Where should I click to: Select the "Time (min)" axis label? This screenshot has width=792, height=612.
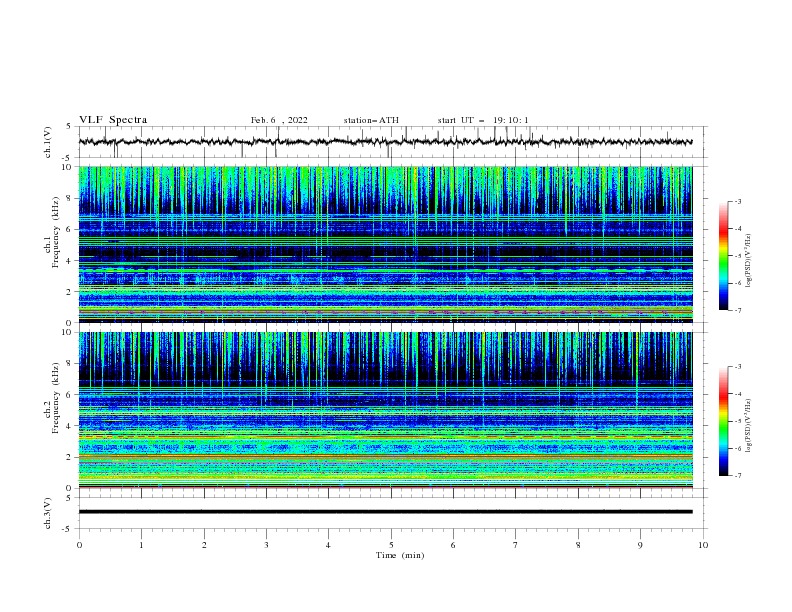click(400, 555)
